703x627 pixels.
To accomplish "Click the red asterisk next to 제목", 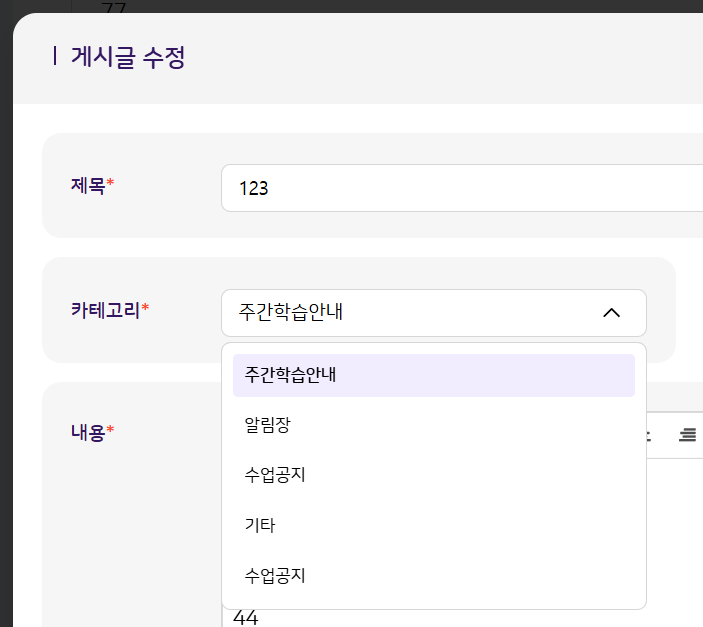I will [111, 185].
